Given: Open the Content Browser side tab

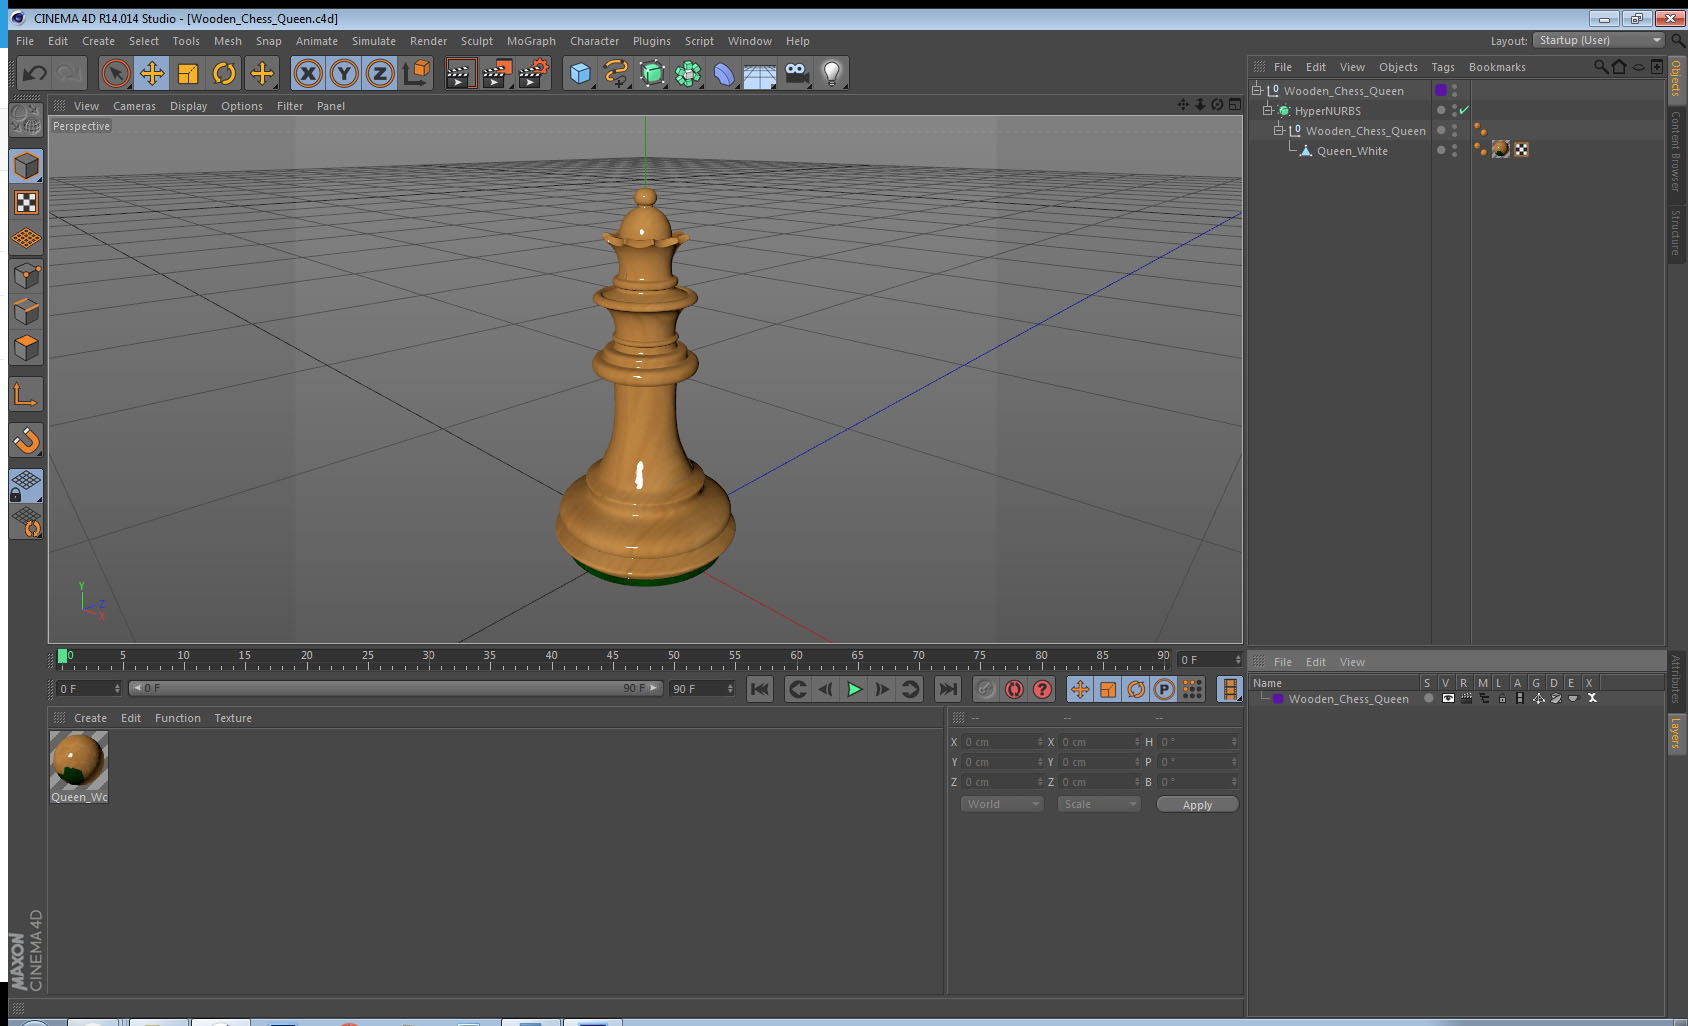Looking at the screenshot, I should click(1676, 150).
